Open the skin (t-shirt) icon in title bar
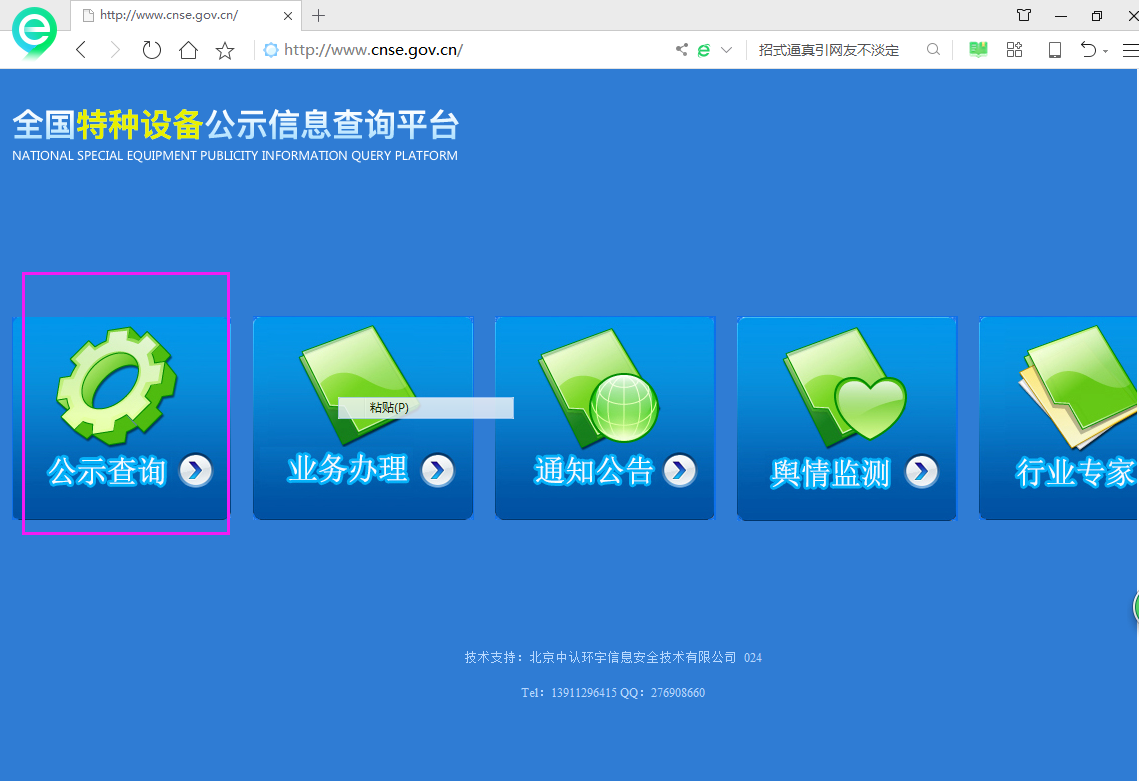 tap(1024, 15)
